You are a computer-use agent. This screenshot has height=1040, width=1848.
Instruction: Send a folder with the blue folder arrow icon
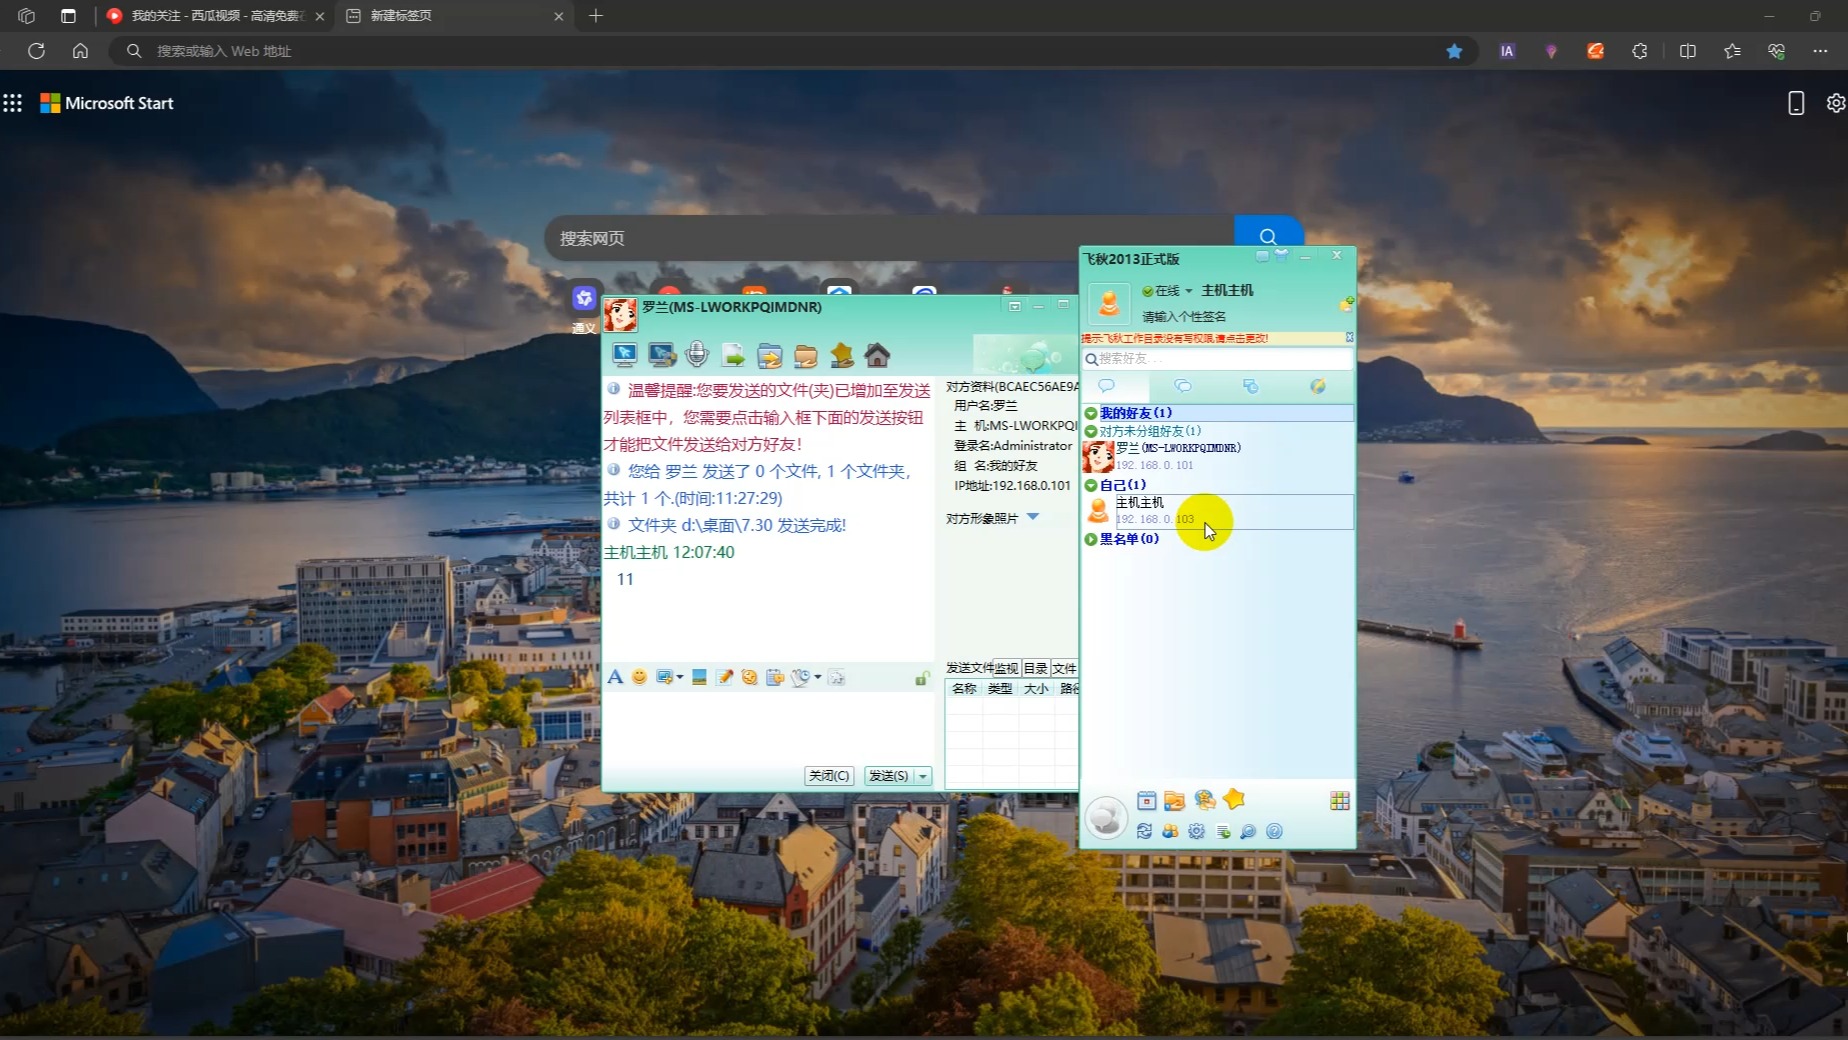point(770,356)
